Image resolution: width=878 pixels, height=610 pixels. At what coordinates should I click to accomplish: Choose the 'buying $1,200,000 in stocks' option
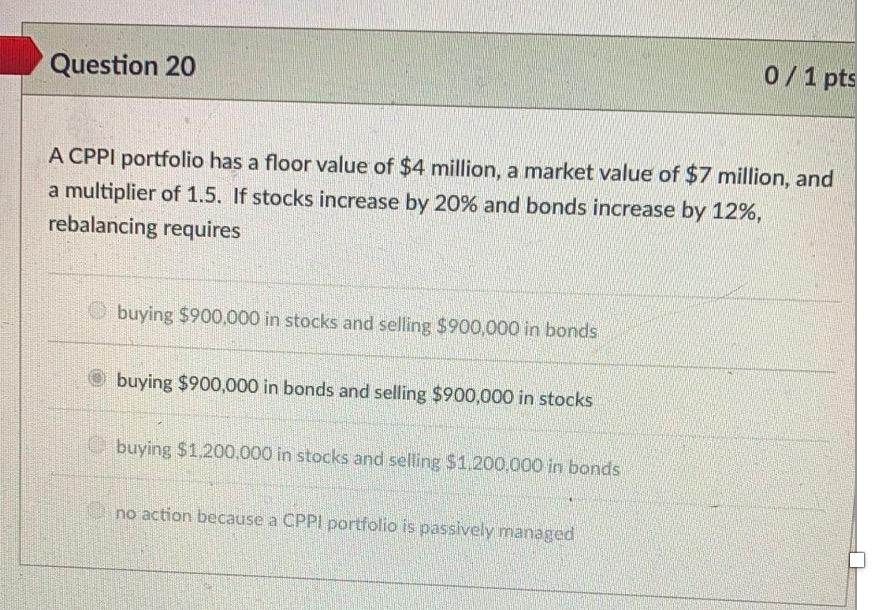pyautogui.click(x=96, y=449)
